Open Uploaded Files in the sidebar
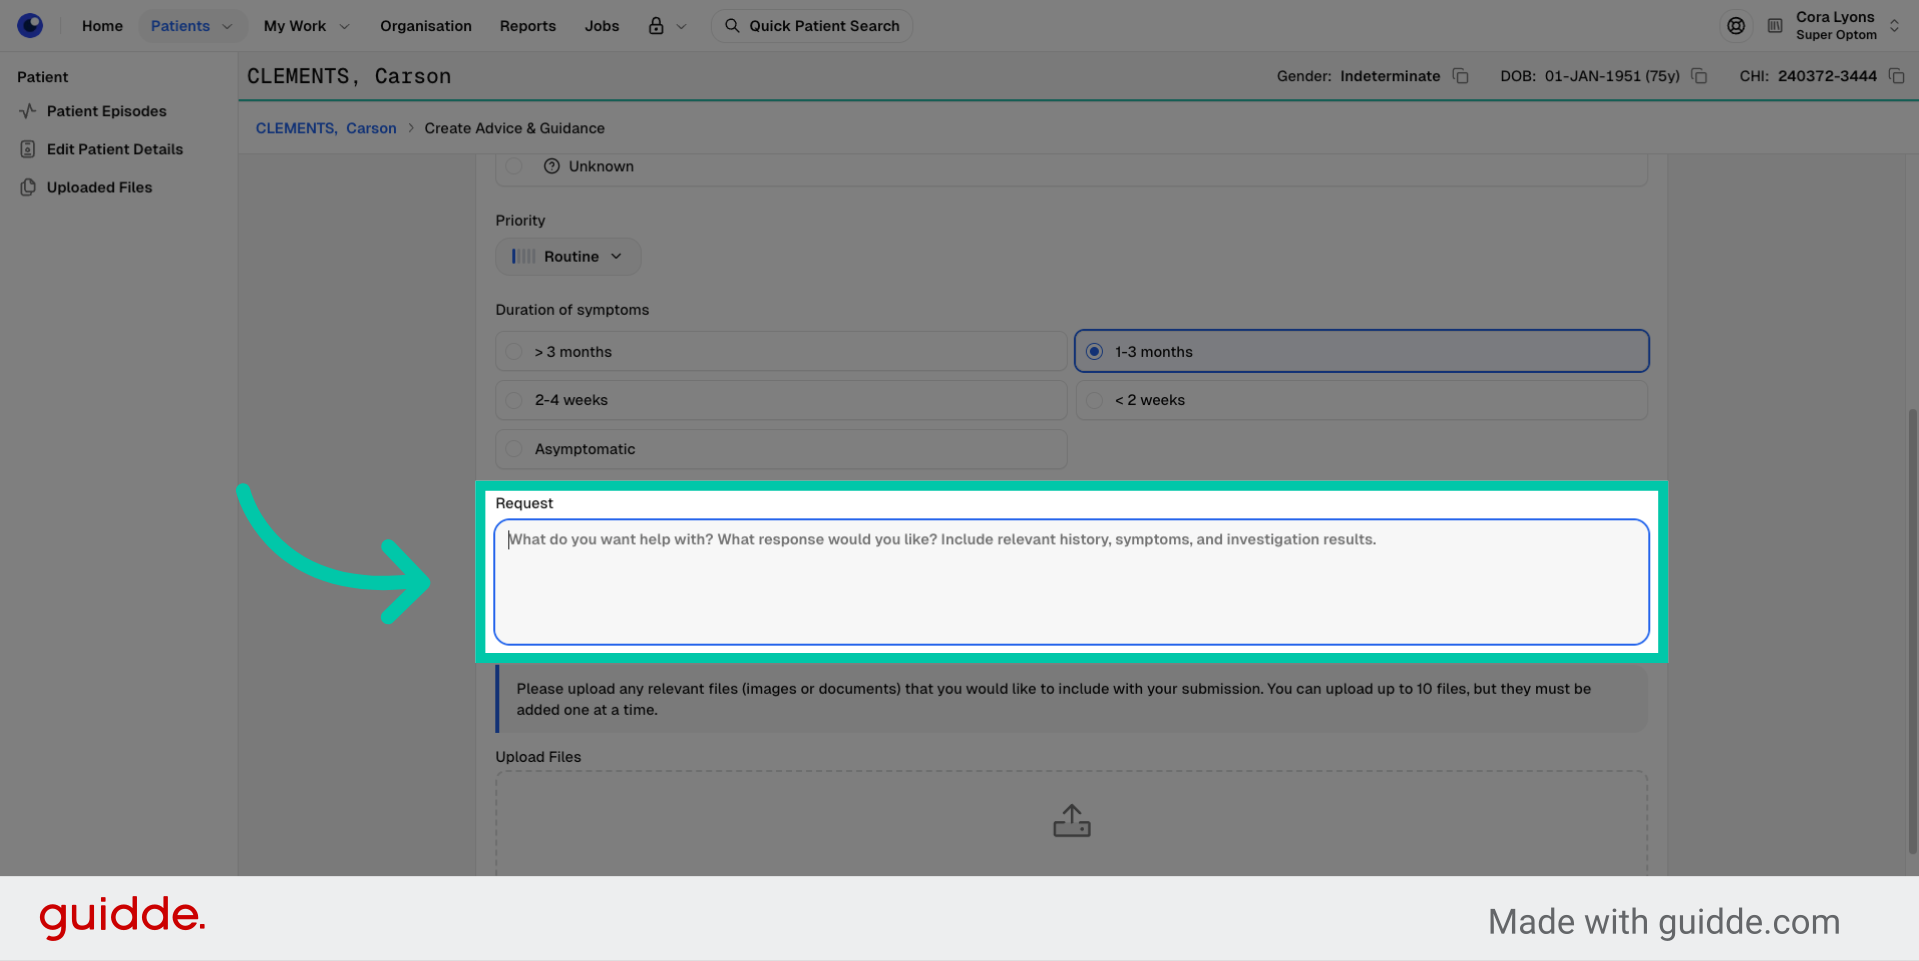Screen dimensions: 1919x961 (99, 187)
